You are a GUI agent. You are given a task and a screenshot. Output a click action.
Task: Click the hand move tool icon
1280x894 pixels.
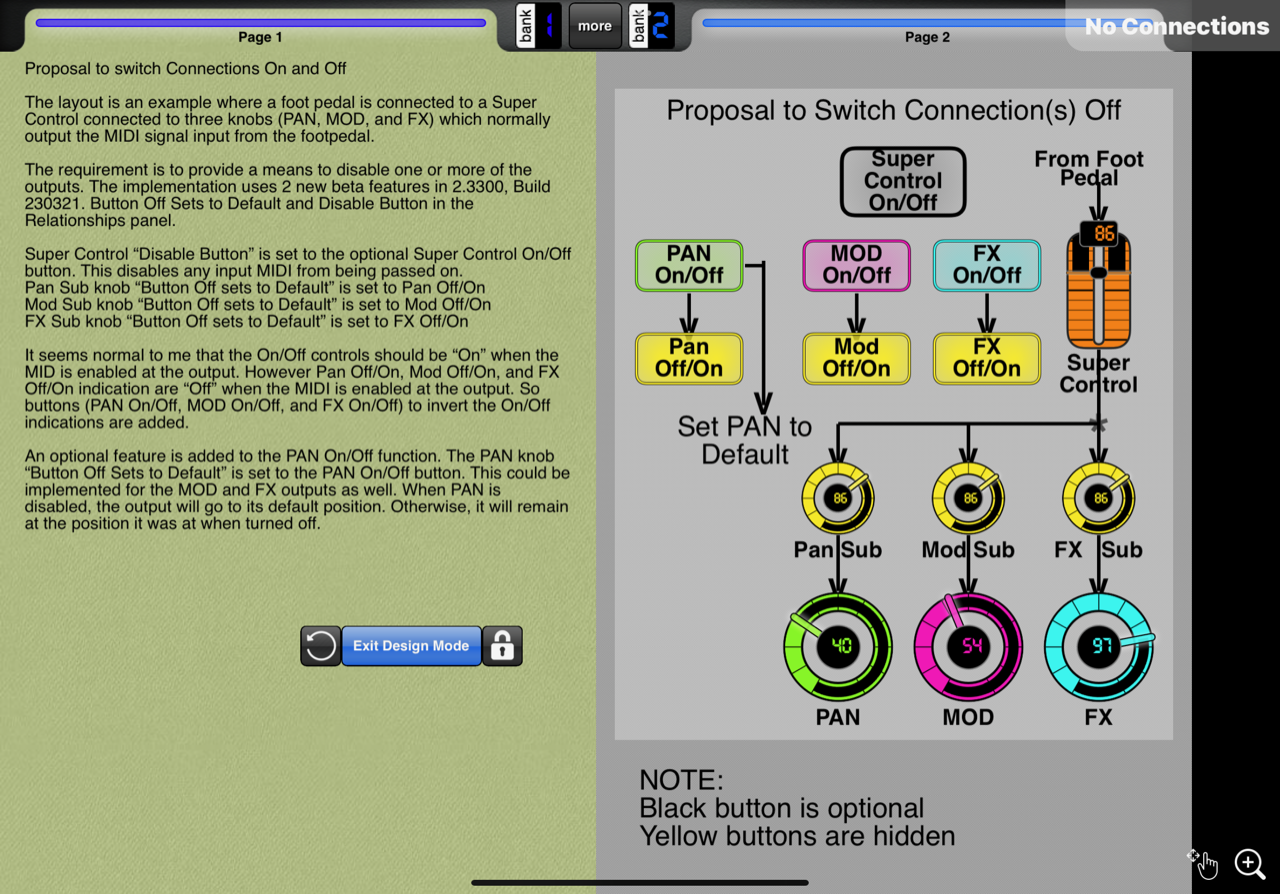coord(1203,863)
